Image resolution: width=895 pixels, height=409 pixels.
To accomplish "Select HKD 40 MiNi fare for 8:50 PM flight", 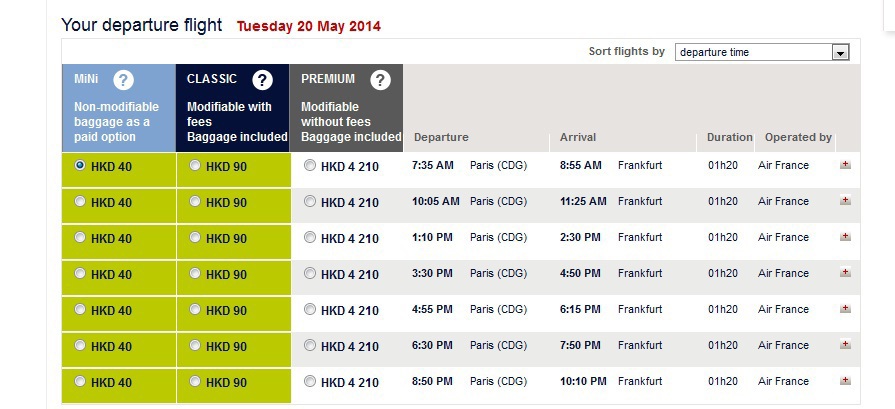I will pyautogui.click(x=80, y=381).
